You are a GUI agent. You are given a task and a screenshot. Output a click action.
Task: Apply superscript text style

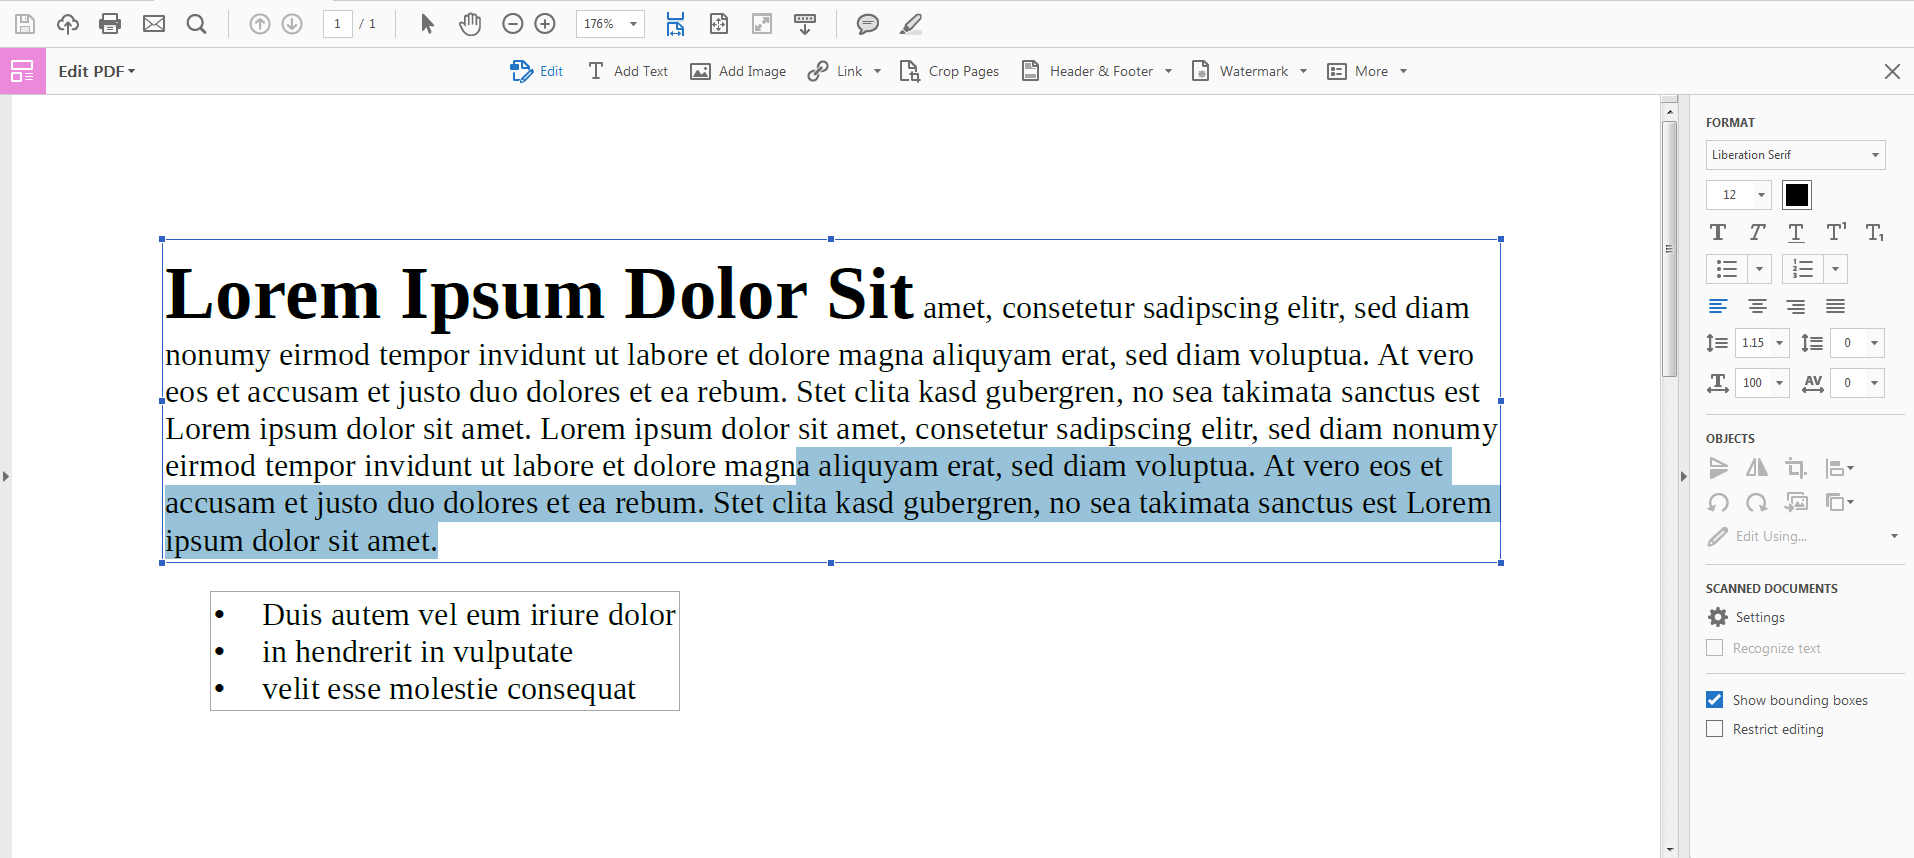1836,232
